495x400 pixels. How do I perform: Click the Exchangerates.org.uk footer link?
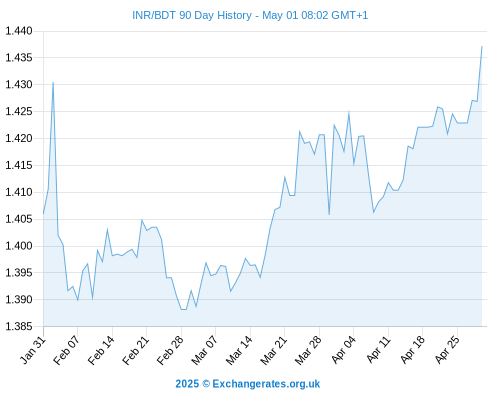pos(247,384)
